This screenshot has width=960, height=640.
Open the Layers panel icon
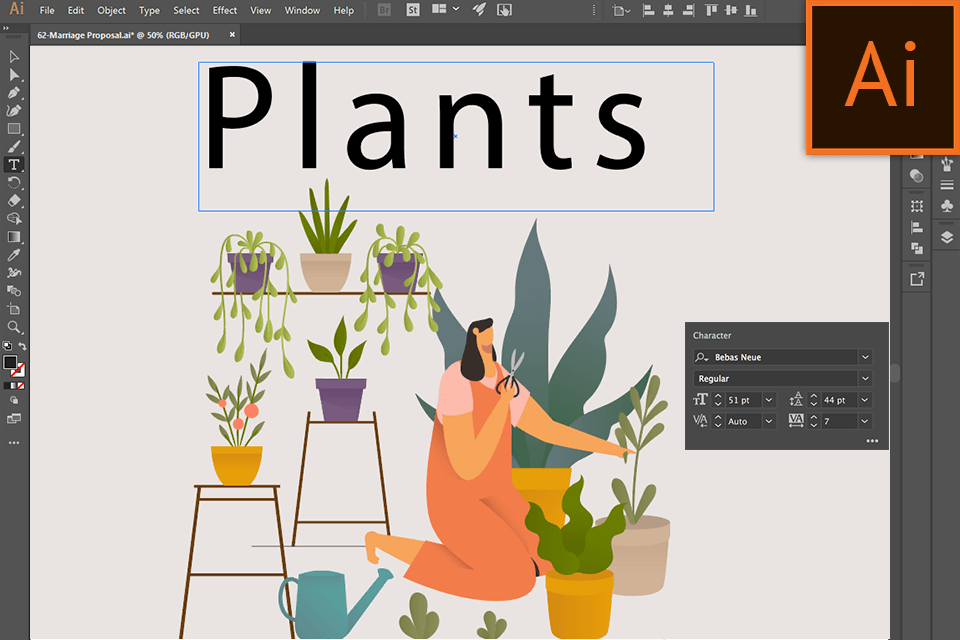click(x=946, y=237)
